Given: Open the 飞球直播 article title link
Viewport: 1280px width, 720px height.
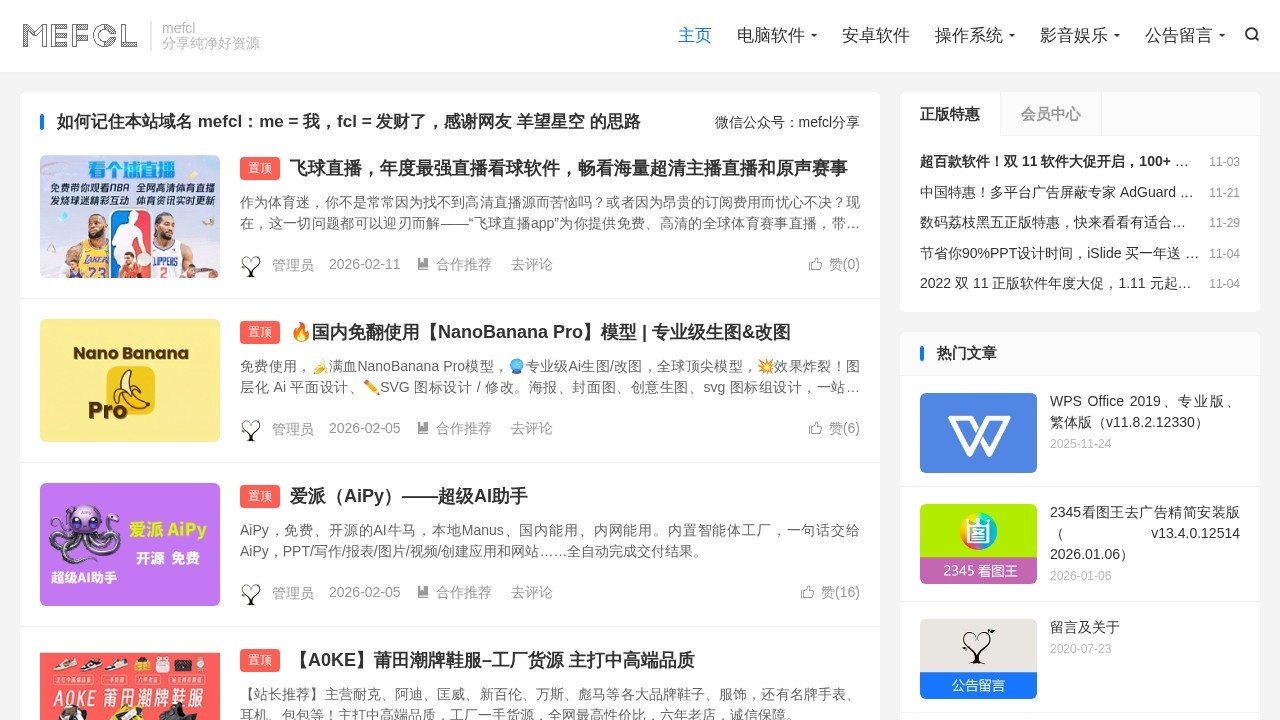Looking at the screenshot, I should 568,168.
